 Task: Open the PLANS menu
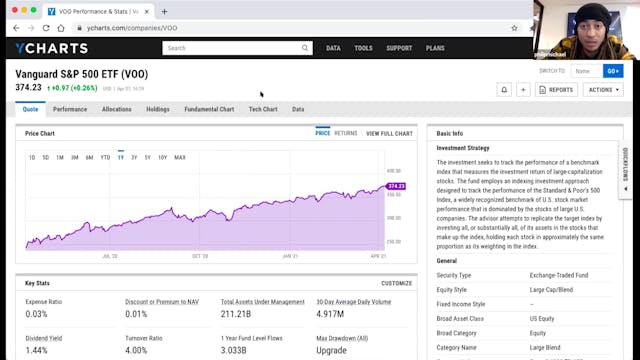click(435, 48)
